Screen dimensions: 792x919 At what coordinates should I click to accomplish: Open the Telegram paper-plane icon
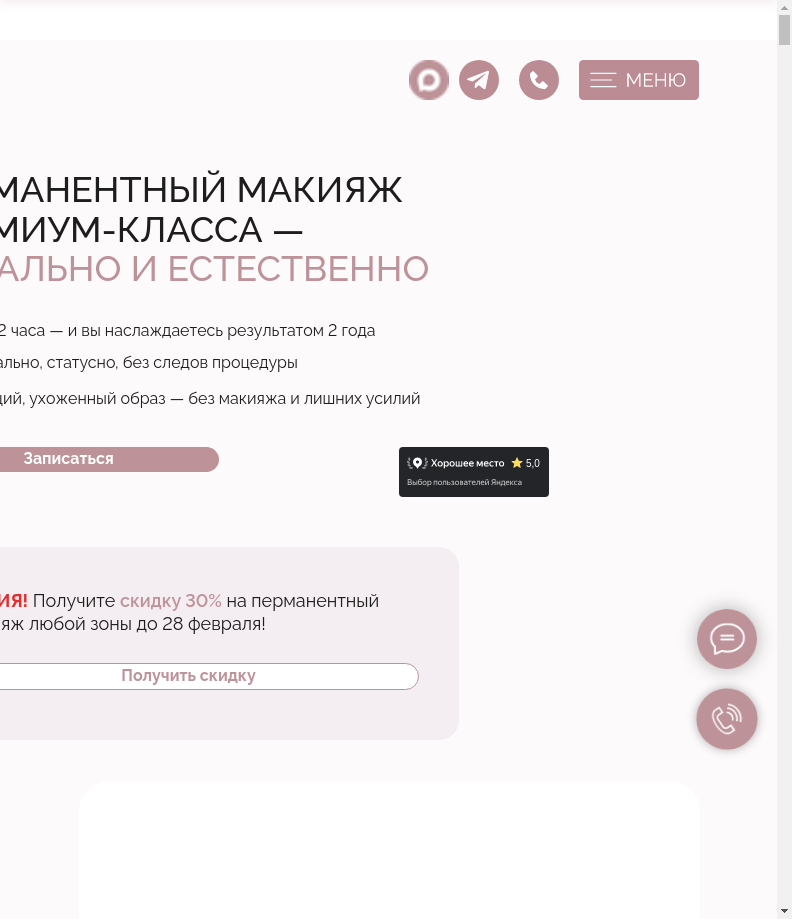[479, 80]
